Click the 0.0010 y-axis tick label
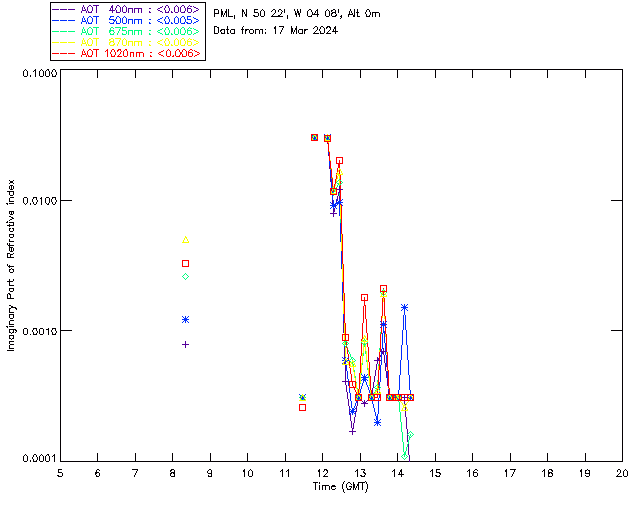 pos(40,331)
